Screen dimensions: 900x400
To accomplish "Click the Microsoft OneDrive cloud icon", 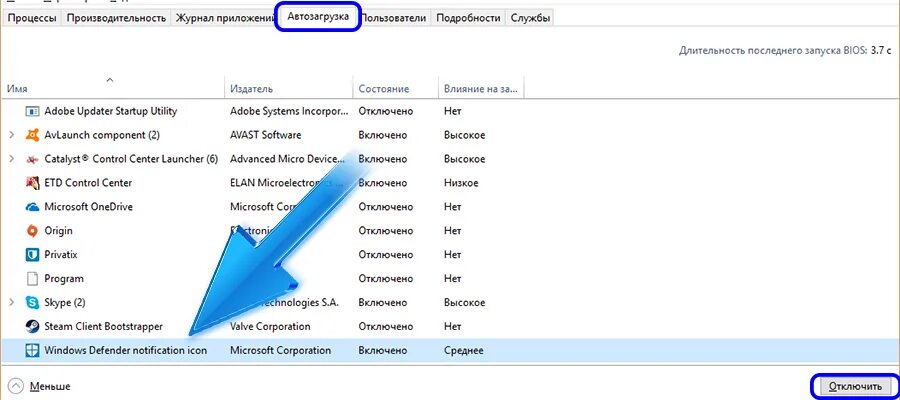I will (x=33, y=207).
